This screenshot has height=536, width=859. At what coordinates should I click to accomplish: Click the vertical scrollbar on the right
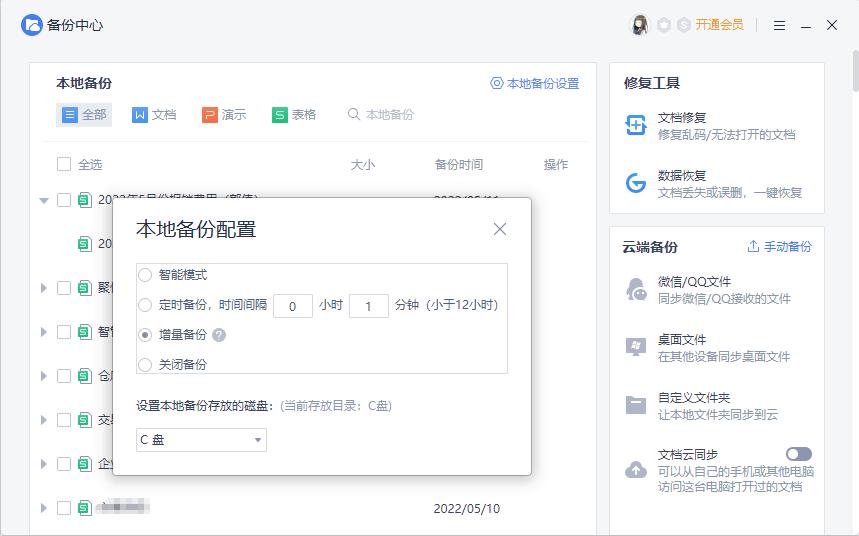click(x=855, y=71)
